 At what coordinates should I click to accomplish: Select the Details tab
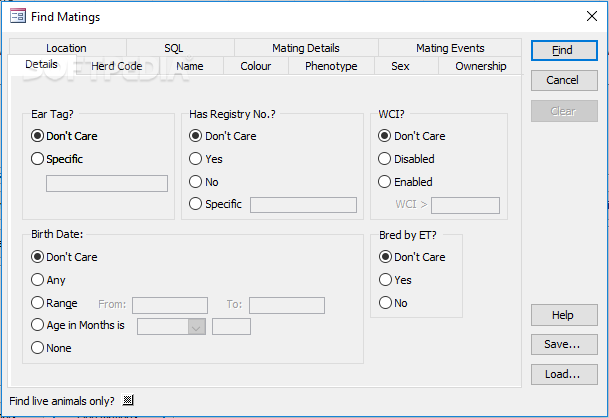tap(42, 64)
